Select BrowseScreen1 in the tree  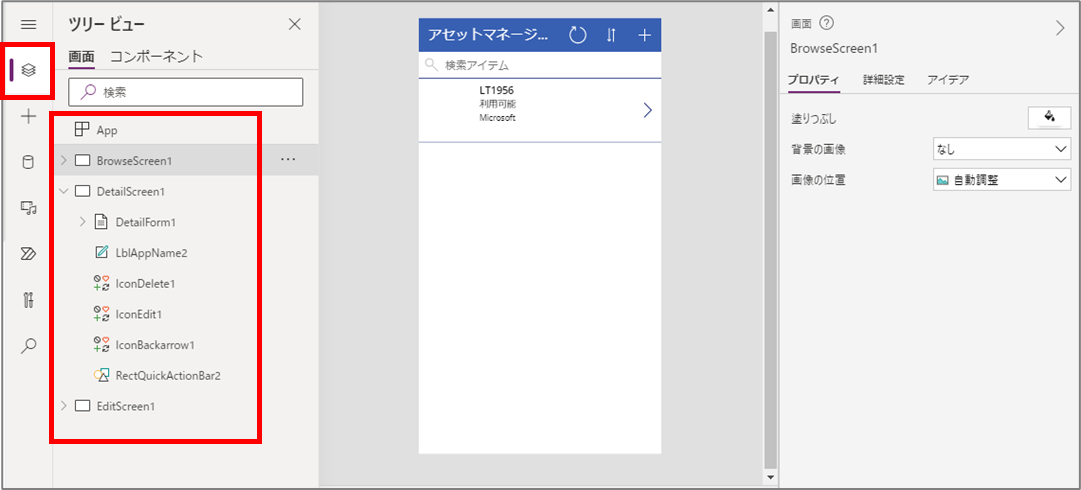[134, 160]
